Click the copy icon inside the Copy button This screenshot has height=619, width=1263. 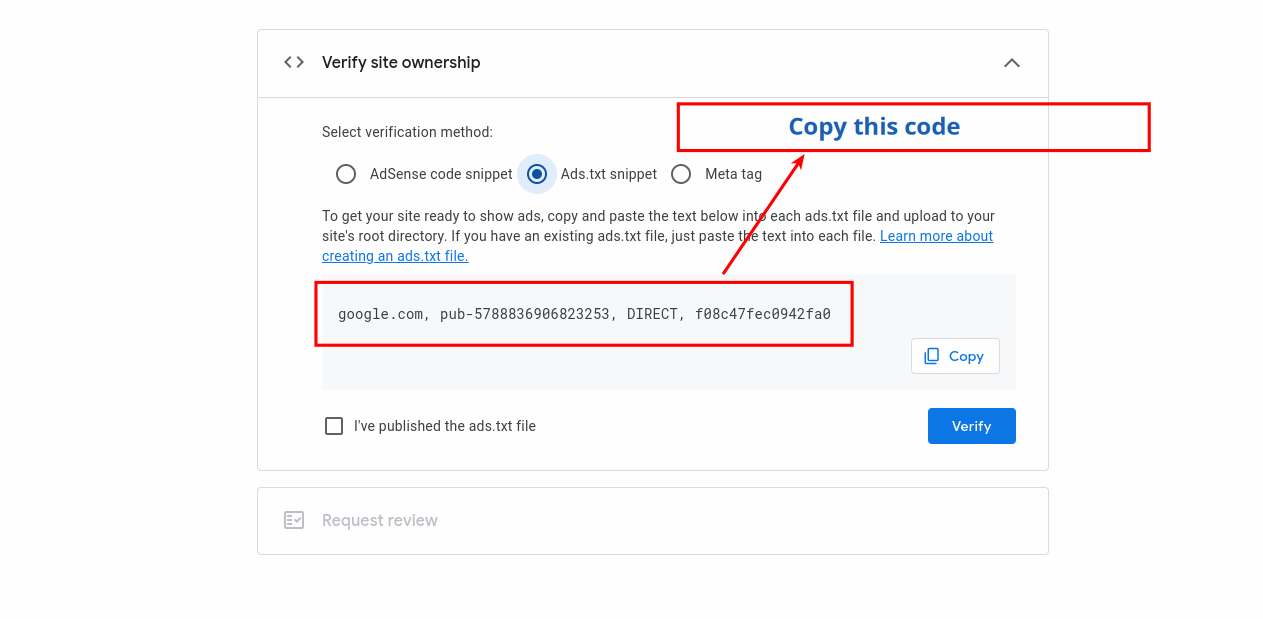[x=932, y=356]
